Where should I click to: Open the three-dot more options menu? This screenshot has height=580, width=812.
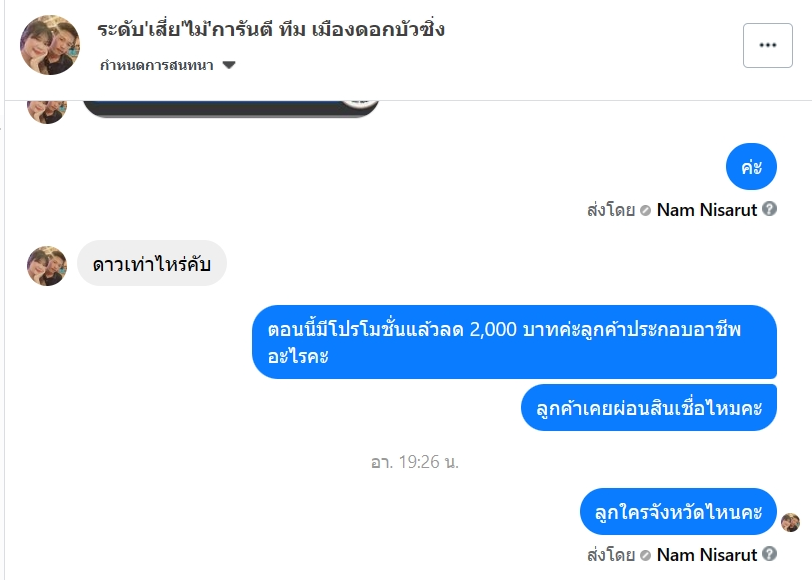[x=767, y=45]
